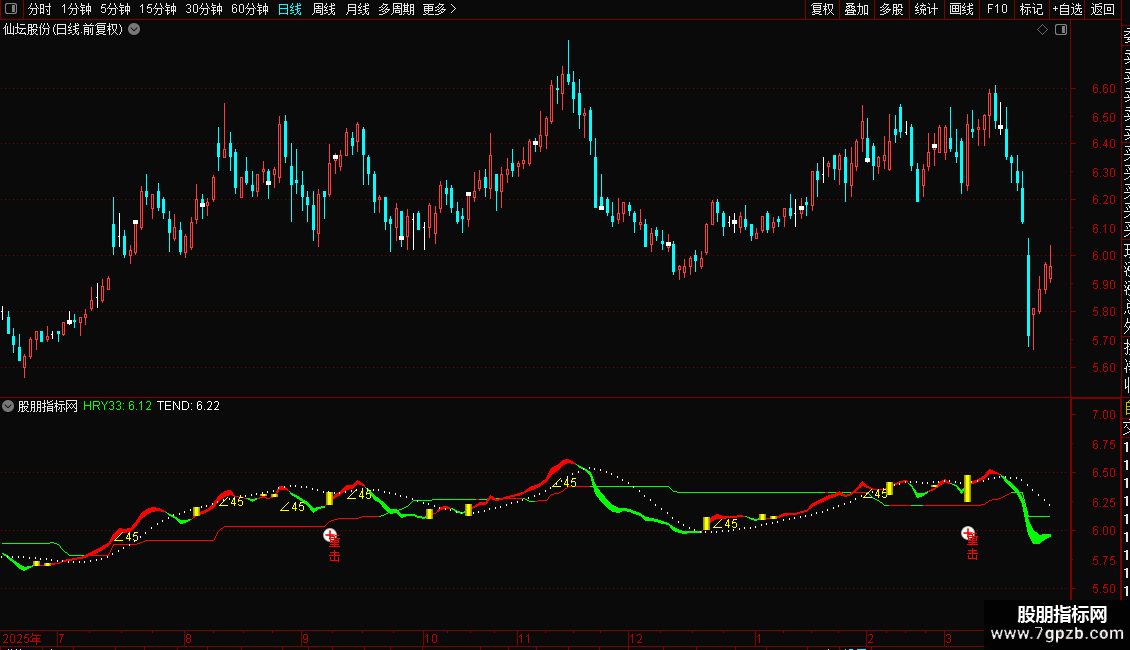The width and height of the screenshot is (1130, 650).
Task: Toggle 复权 price adjustment
Action: click(x=822, y=9)
